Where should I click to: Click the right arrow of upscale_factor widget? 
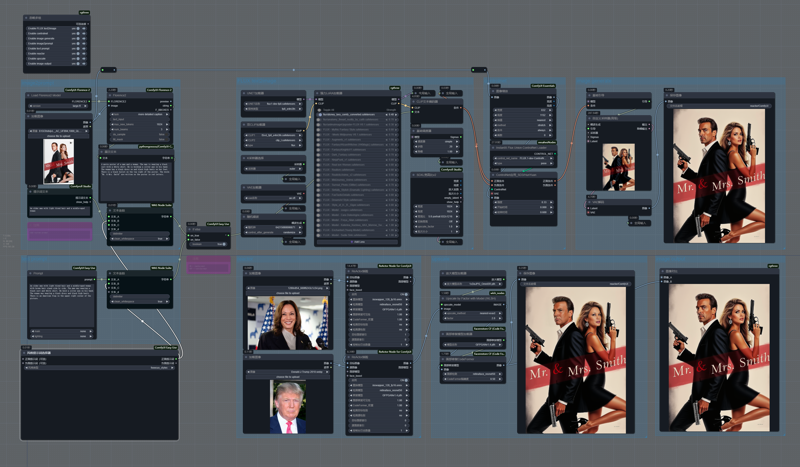pyautogui.click(x=457, y=227)
